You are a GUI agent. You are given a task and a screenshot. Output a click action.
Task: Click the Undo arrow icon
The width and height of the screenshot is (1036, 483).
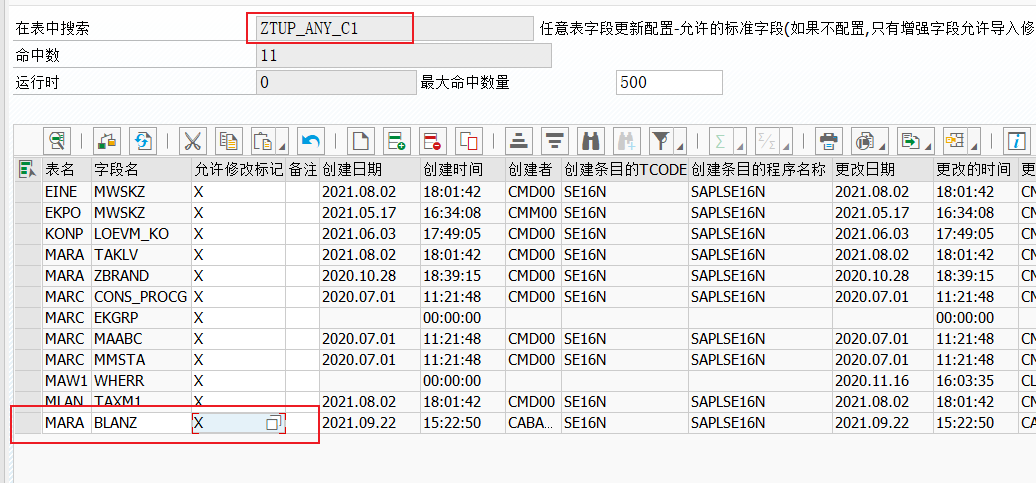[x=311, y=140]
